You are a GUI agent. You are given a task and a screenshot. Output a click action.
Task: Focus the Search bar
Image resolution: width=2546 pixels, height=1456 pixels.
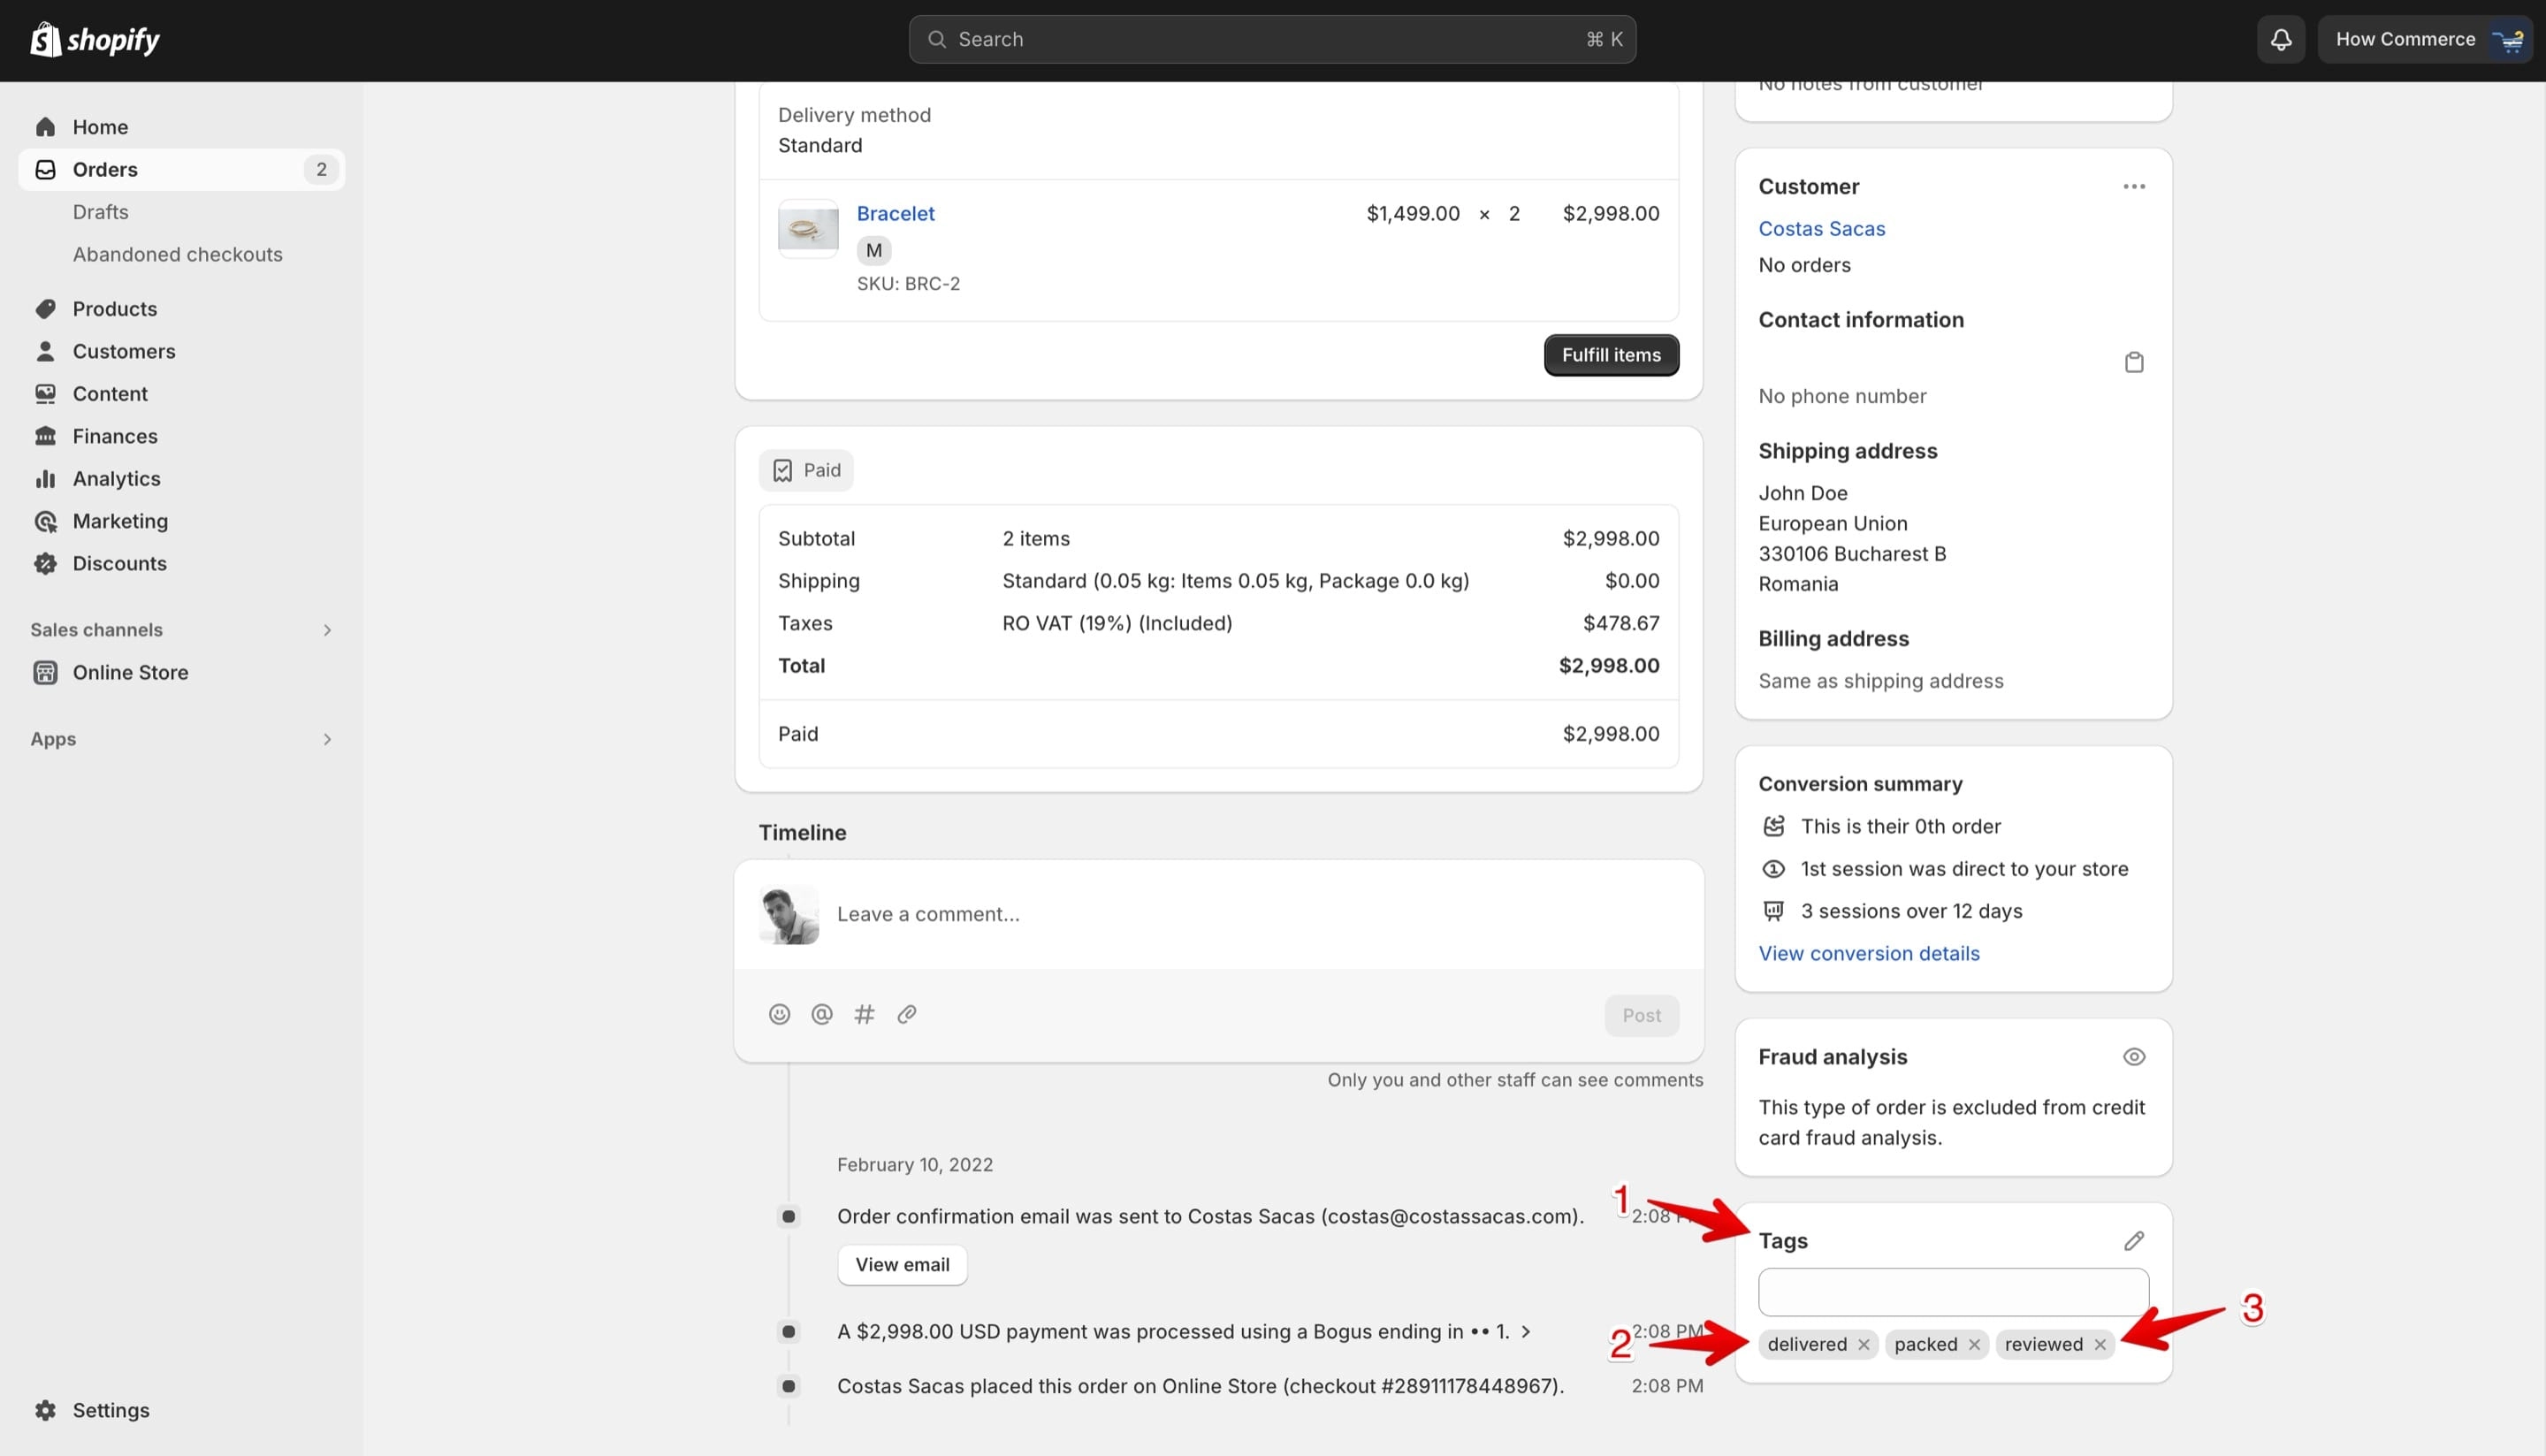[x=1272, y=39]
